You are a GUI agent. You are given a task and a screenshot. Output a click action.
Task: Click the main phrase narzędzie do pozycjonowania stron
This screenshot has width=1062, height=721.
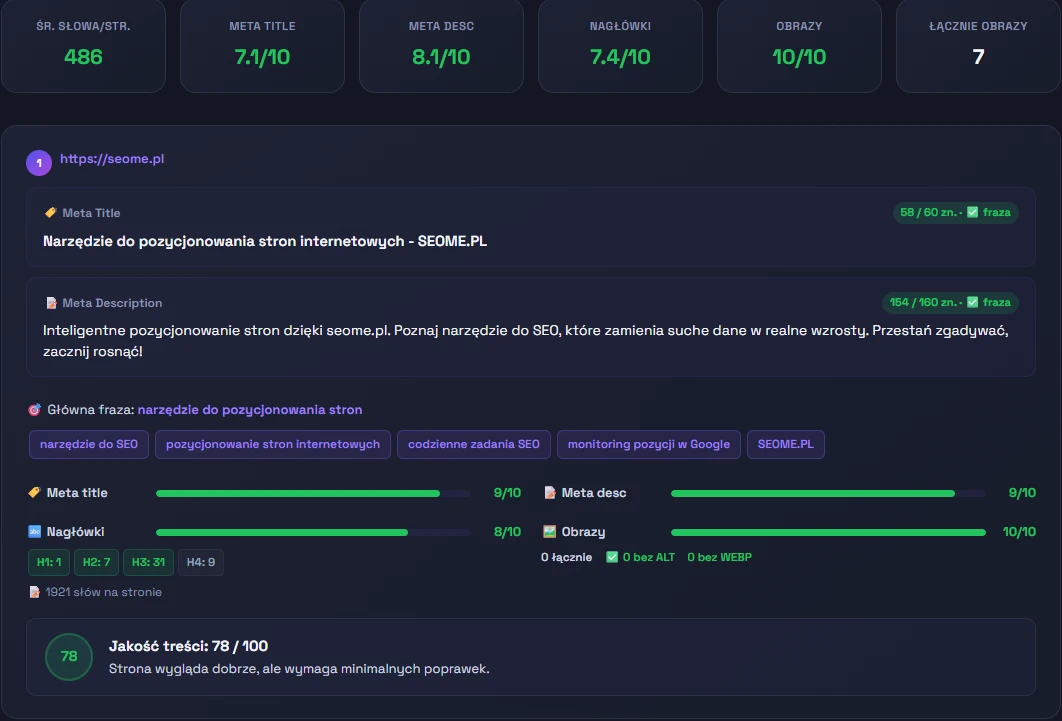click(250, 410)
